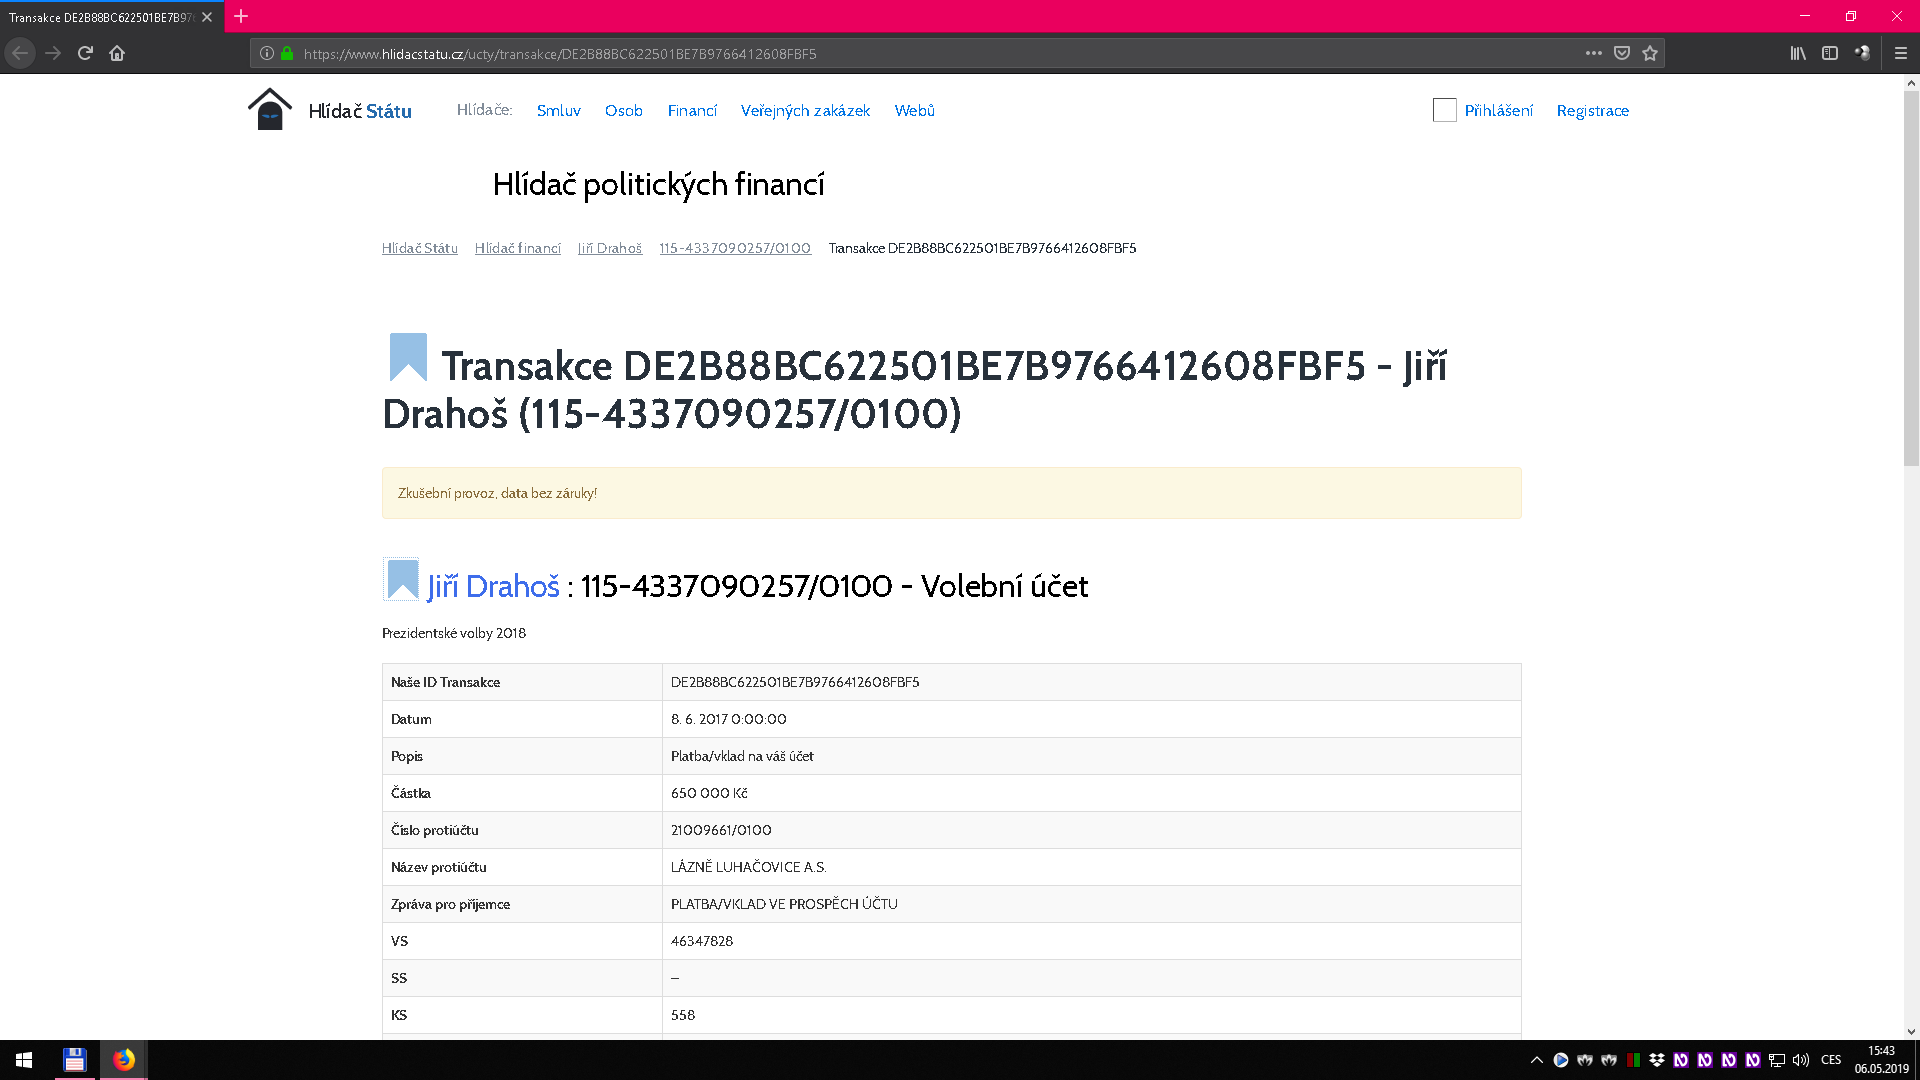
Task: Click the description Platba/vklad na váš účet
Action: [742, 756]
